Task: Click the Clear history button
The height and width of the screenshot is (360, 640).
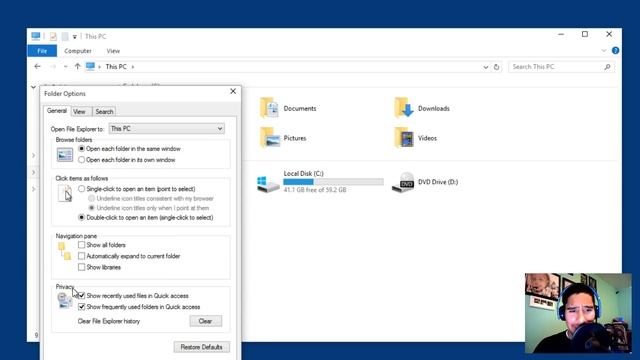Action: 206,321
